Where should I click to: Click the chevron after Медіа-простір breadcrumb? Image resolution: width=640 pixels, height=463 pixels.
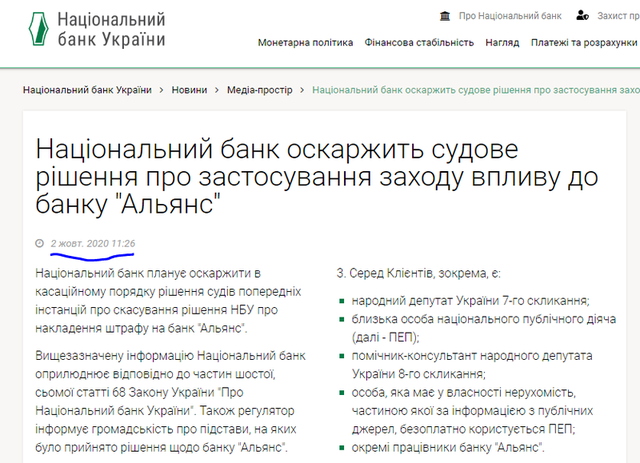point(303,90)
